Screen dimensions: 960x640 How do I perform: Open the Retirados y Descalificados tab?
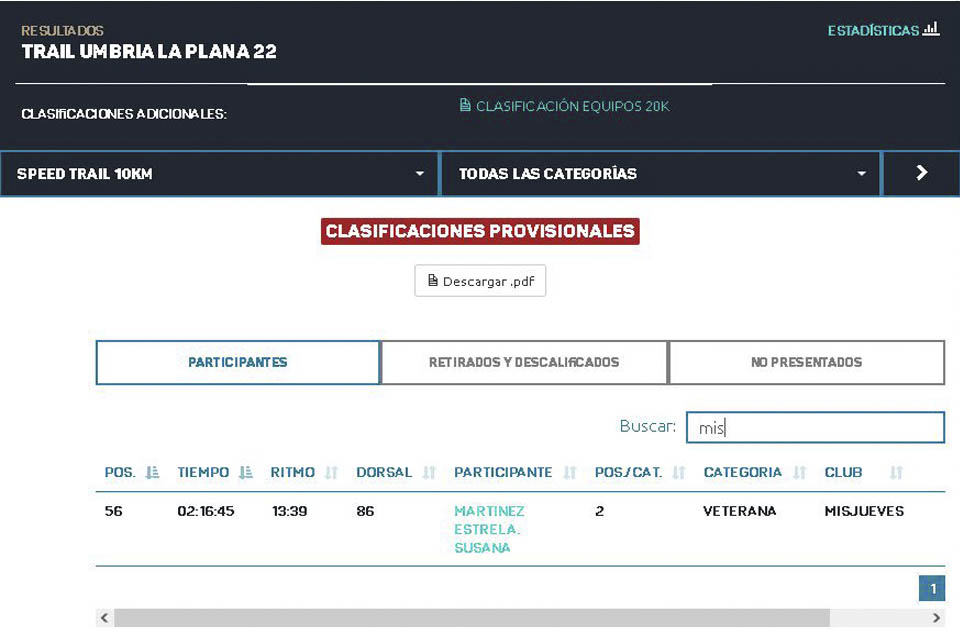(x=524, y=363)
